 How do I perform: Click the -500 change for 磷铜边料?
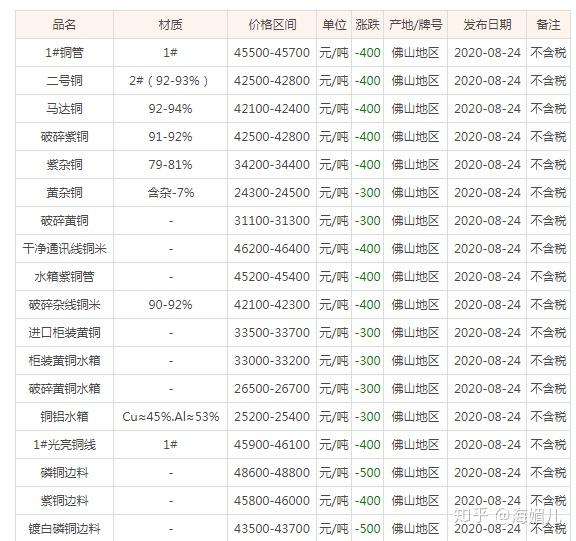367,473
